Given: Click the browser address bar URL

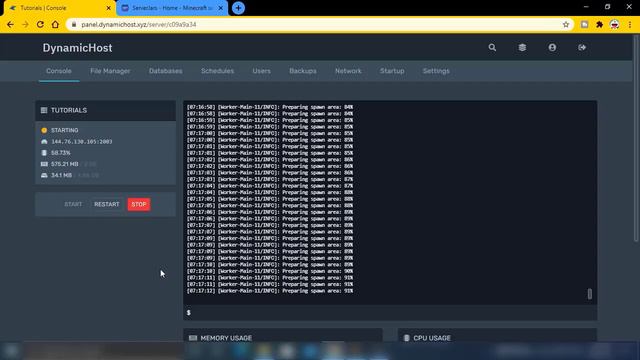Looking at the screenshot, I should [139, 24].
